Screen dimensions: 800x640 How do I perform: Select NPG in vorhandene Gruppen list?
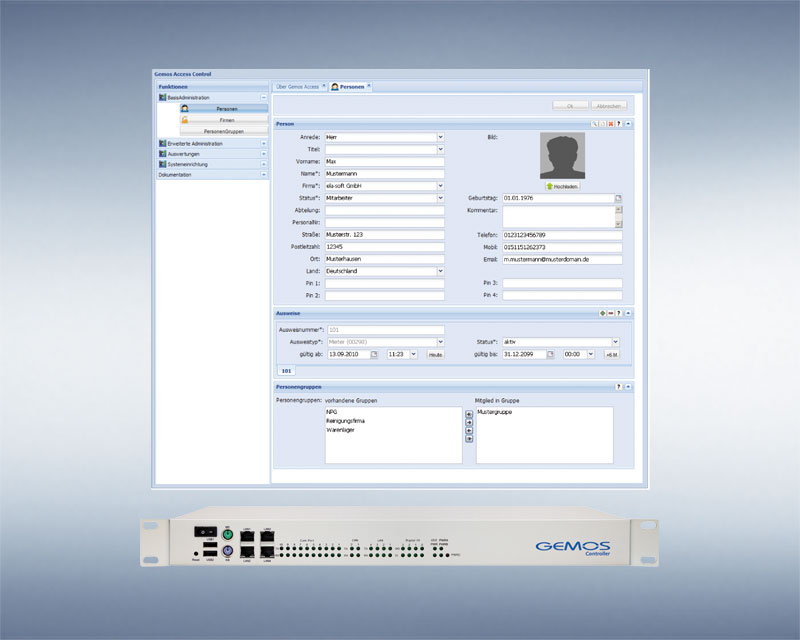tap(332, 412)
